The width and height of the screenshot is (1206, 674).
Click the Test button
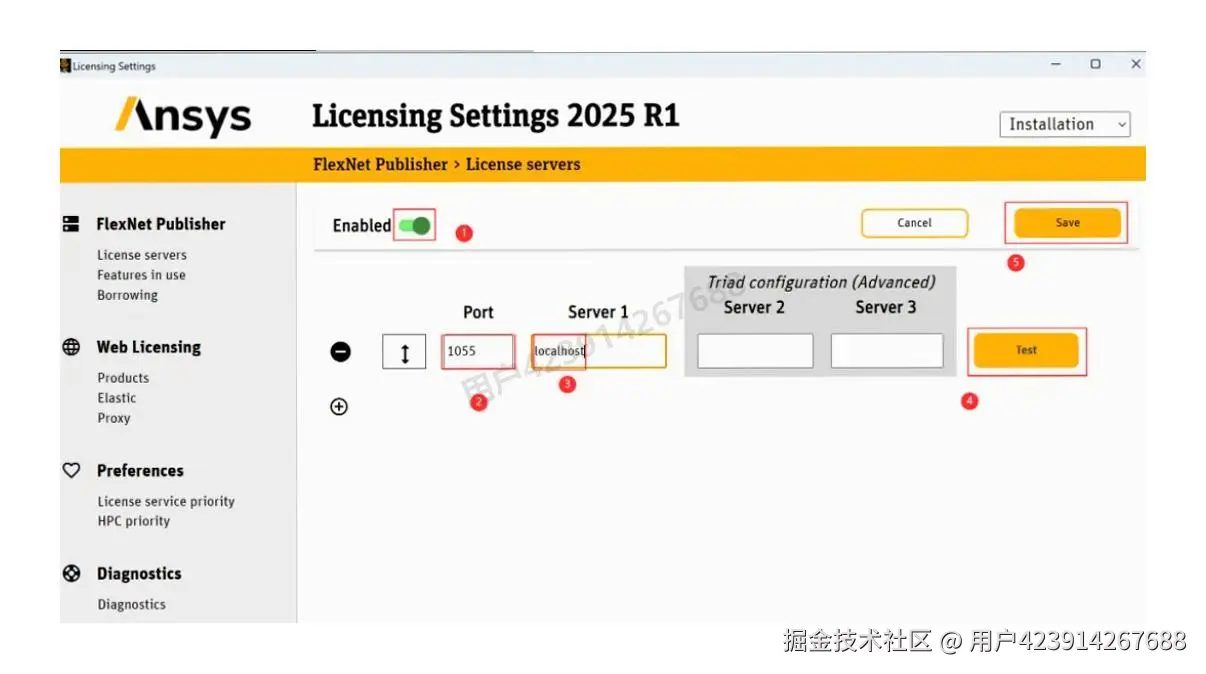pyautogui.click(x=1026, y=351)
